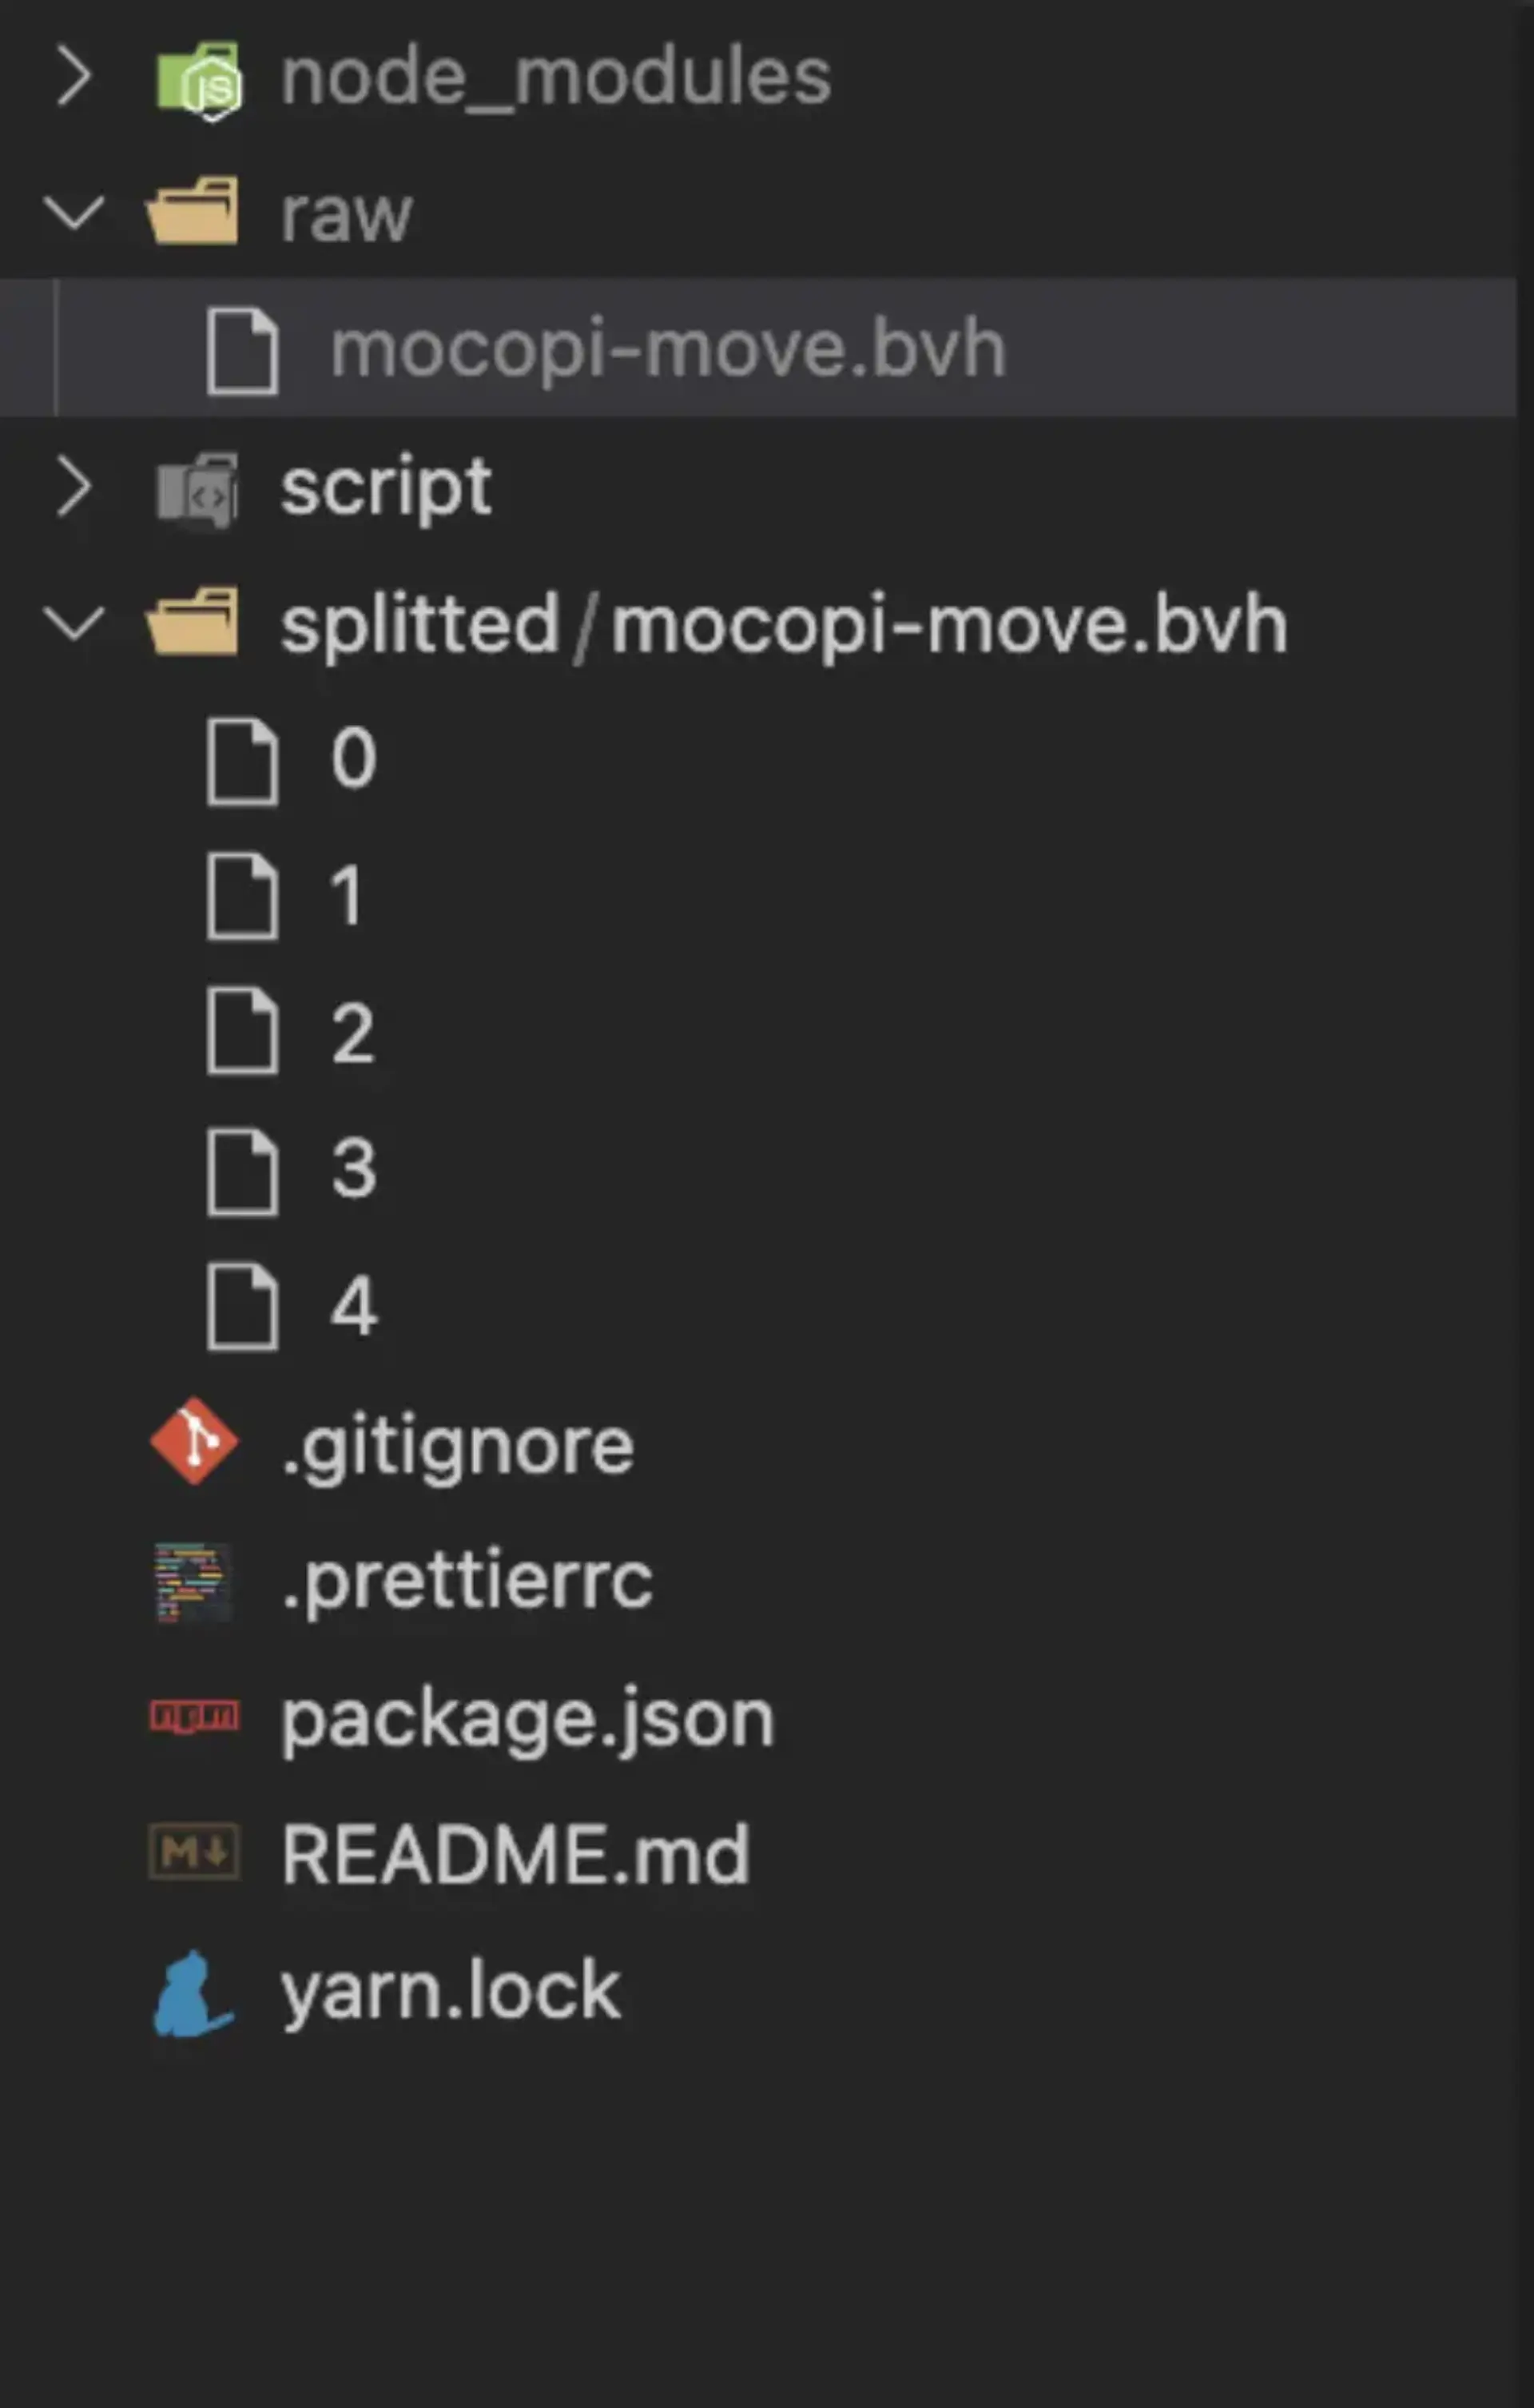This screenshot has height=2408, width=1534.
Task: Expand the node_modules folder chevron
Action: click(x=74, y=76)
